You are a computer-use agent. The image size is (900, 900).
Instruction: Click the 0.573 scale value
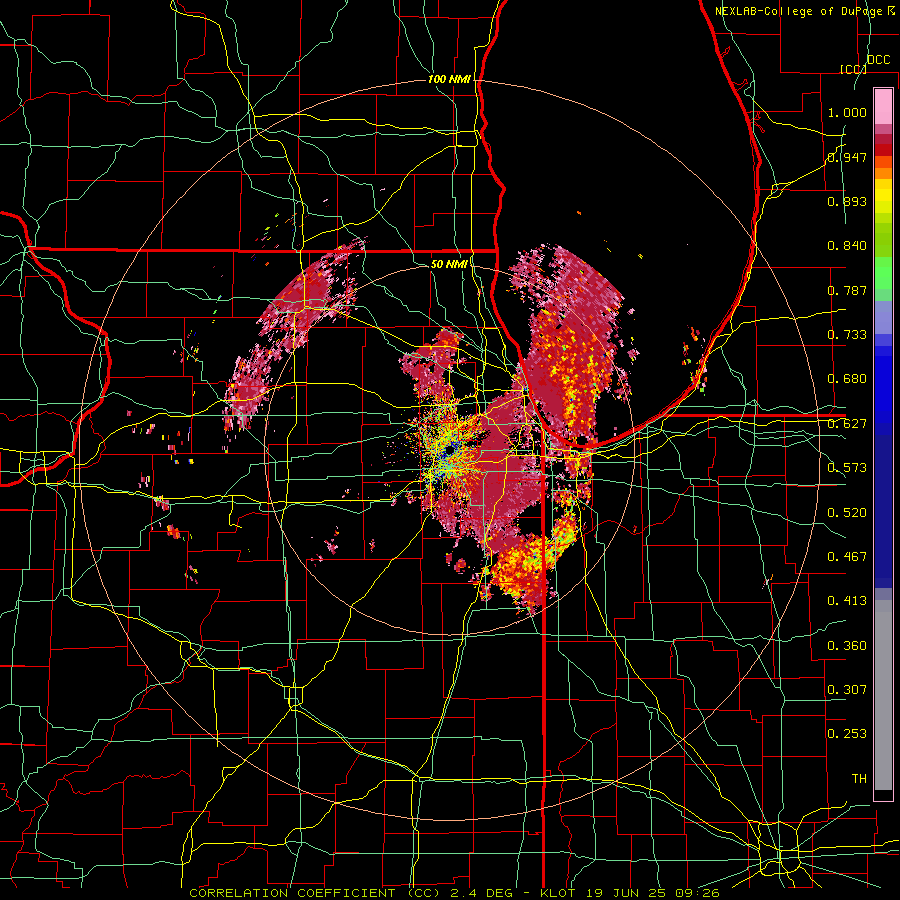click(x=847, y=468)
